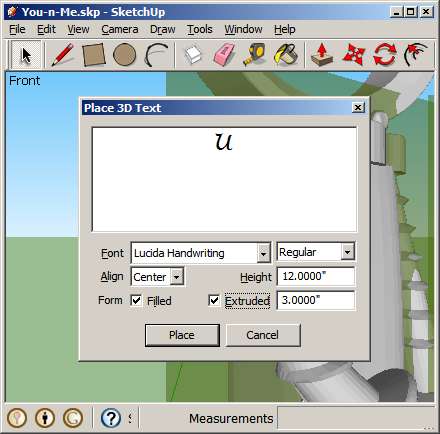Pick the red Pencil line tool
The image size is (440, 434).
tap(62, 54)
